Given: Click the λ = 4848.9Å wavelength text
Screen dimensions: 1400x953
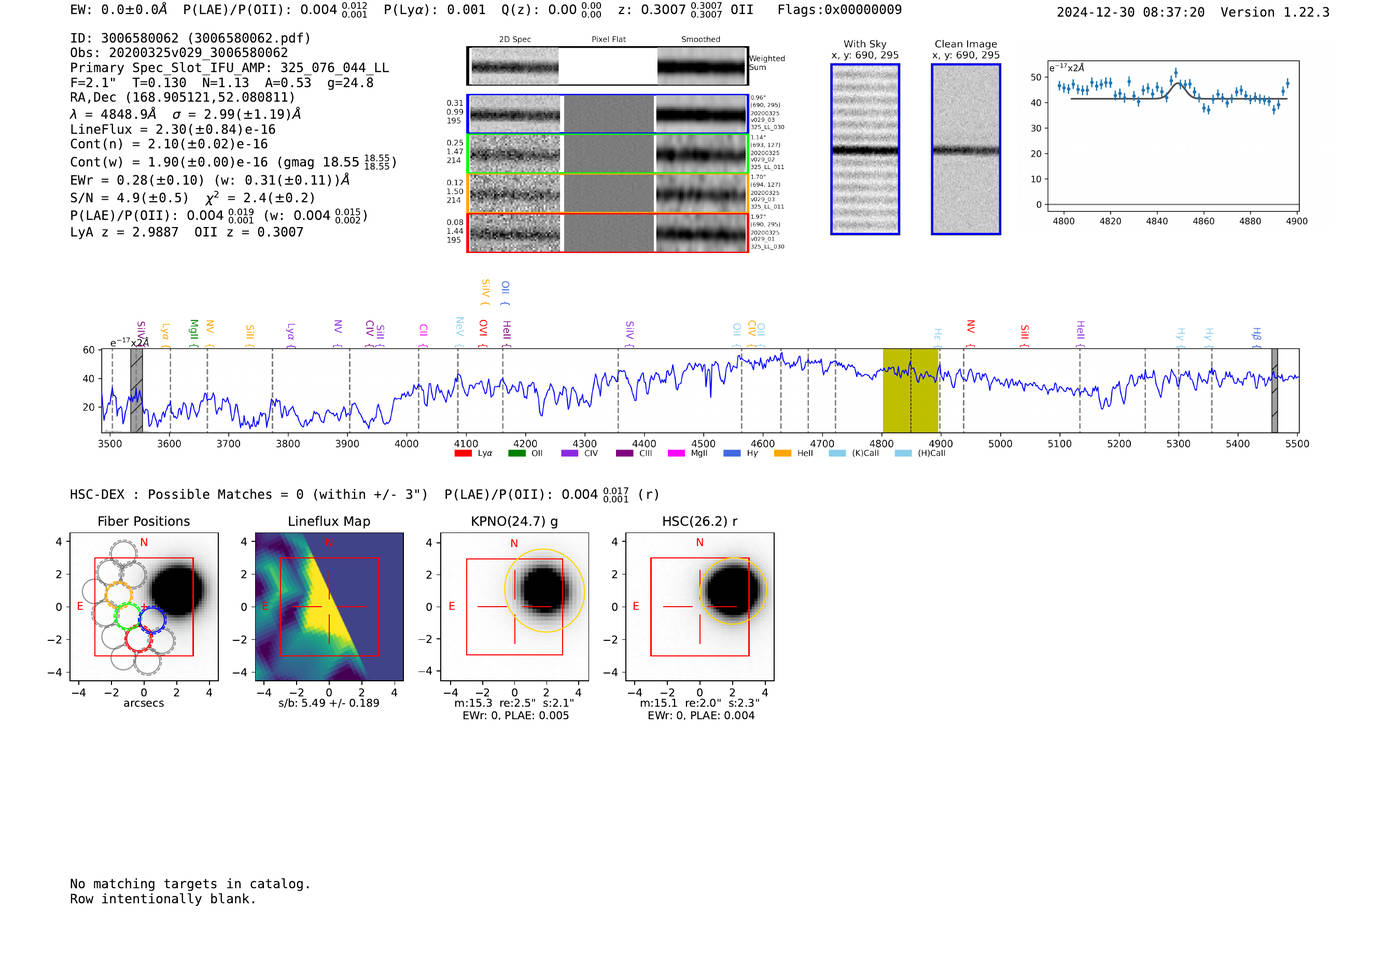Looking at the screenshot, I should 113,114.
